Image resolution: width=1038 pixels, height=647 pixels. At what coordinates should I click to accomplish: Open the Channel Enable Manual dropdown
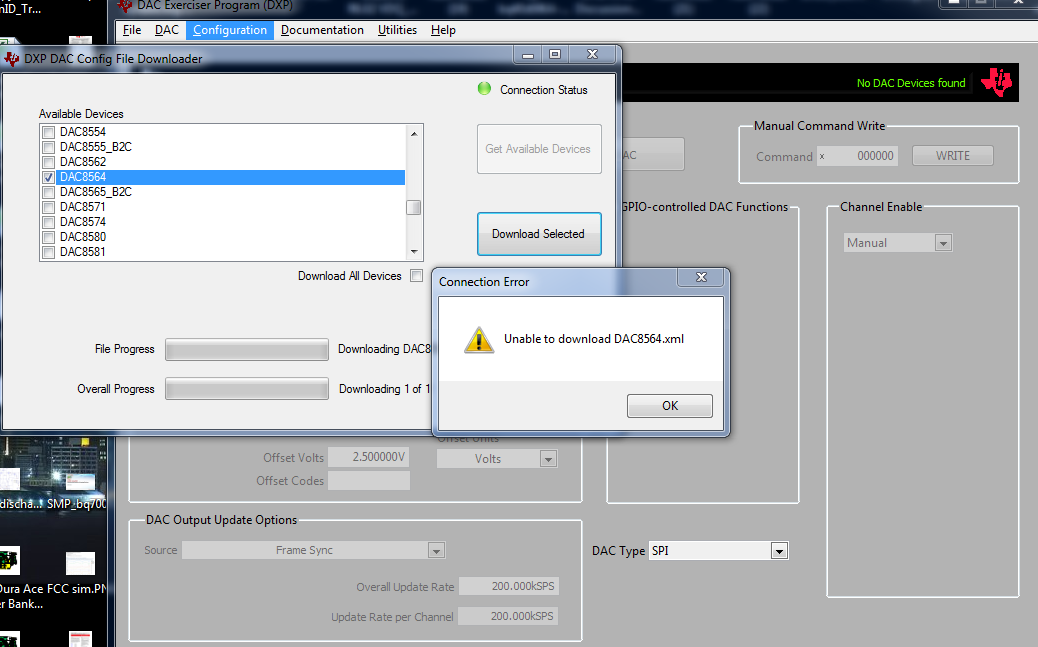[x=943, y=243]
